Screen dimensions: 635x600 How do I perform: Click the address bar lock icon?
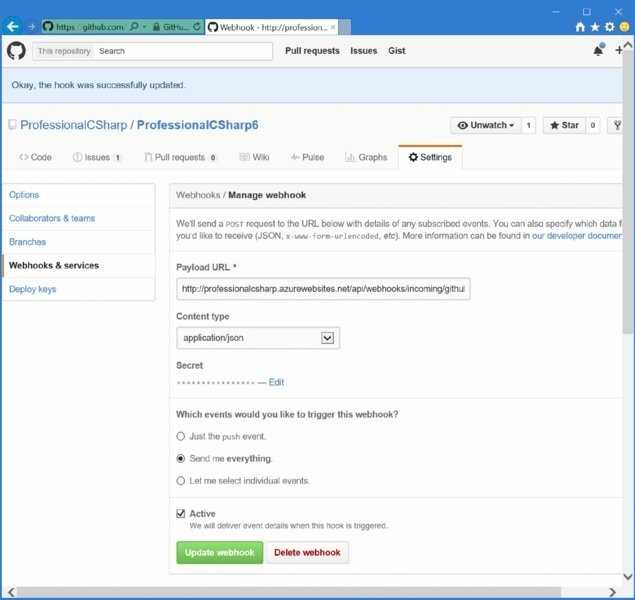coord(156,27)
